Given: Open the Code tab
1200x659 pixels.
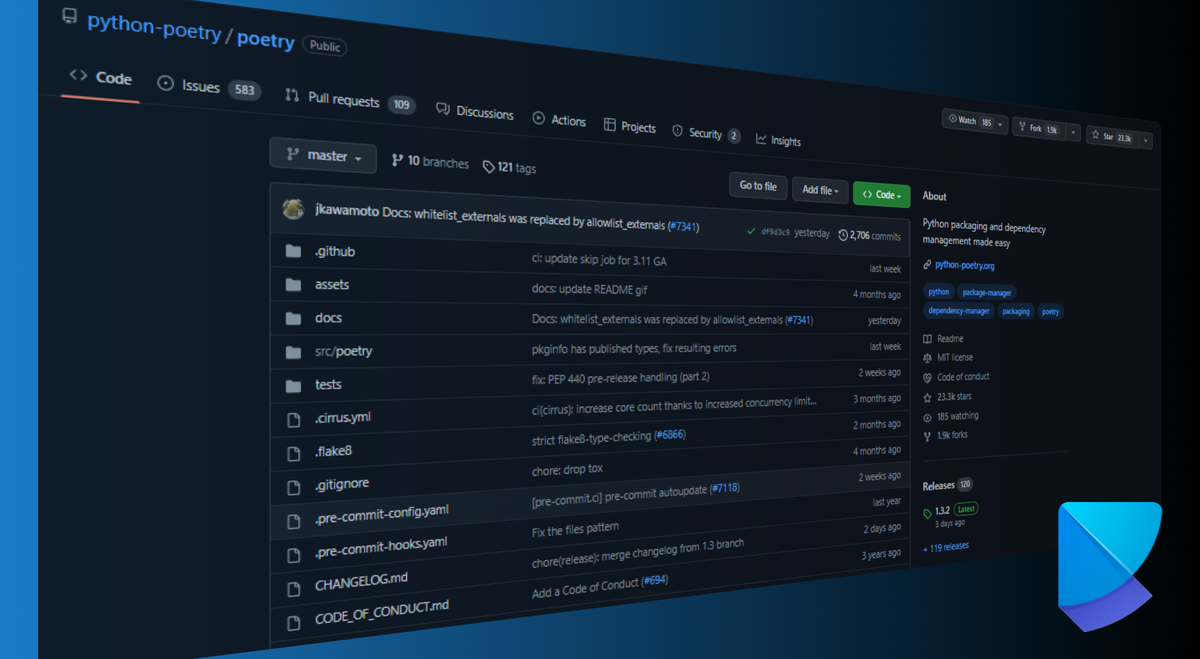Looking at the screenshot, I should [x=100, y=78].
